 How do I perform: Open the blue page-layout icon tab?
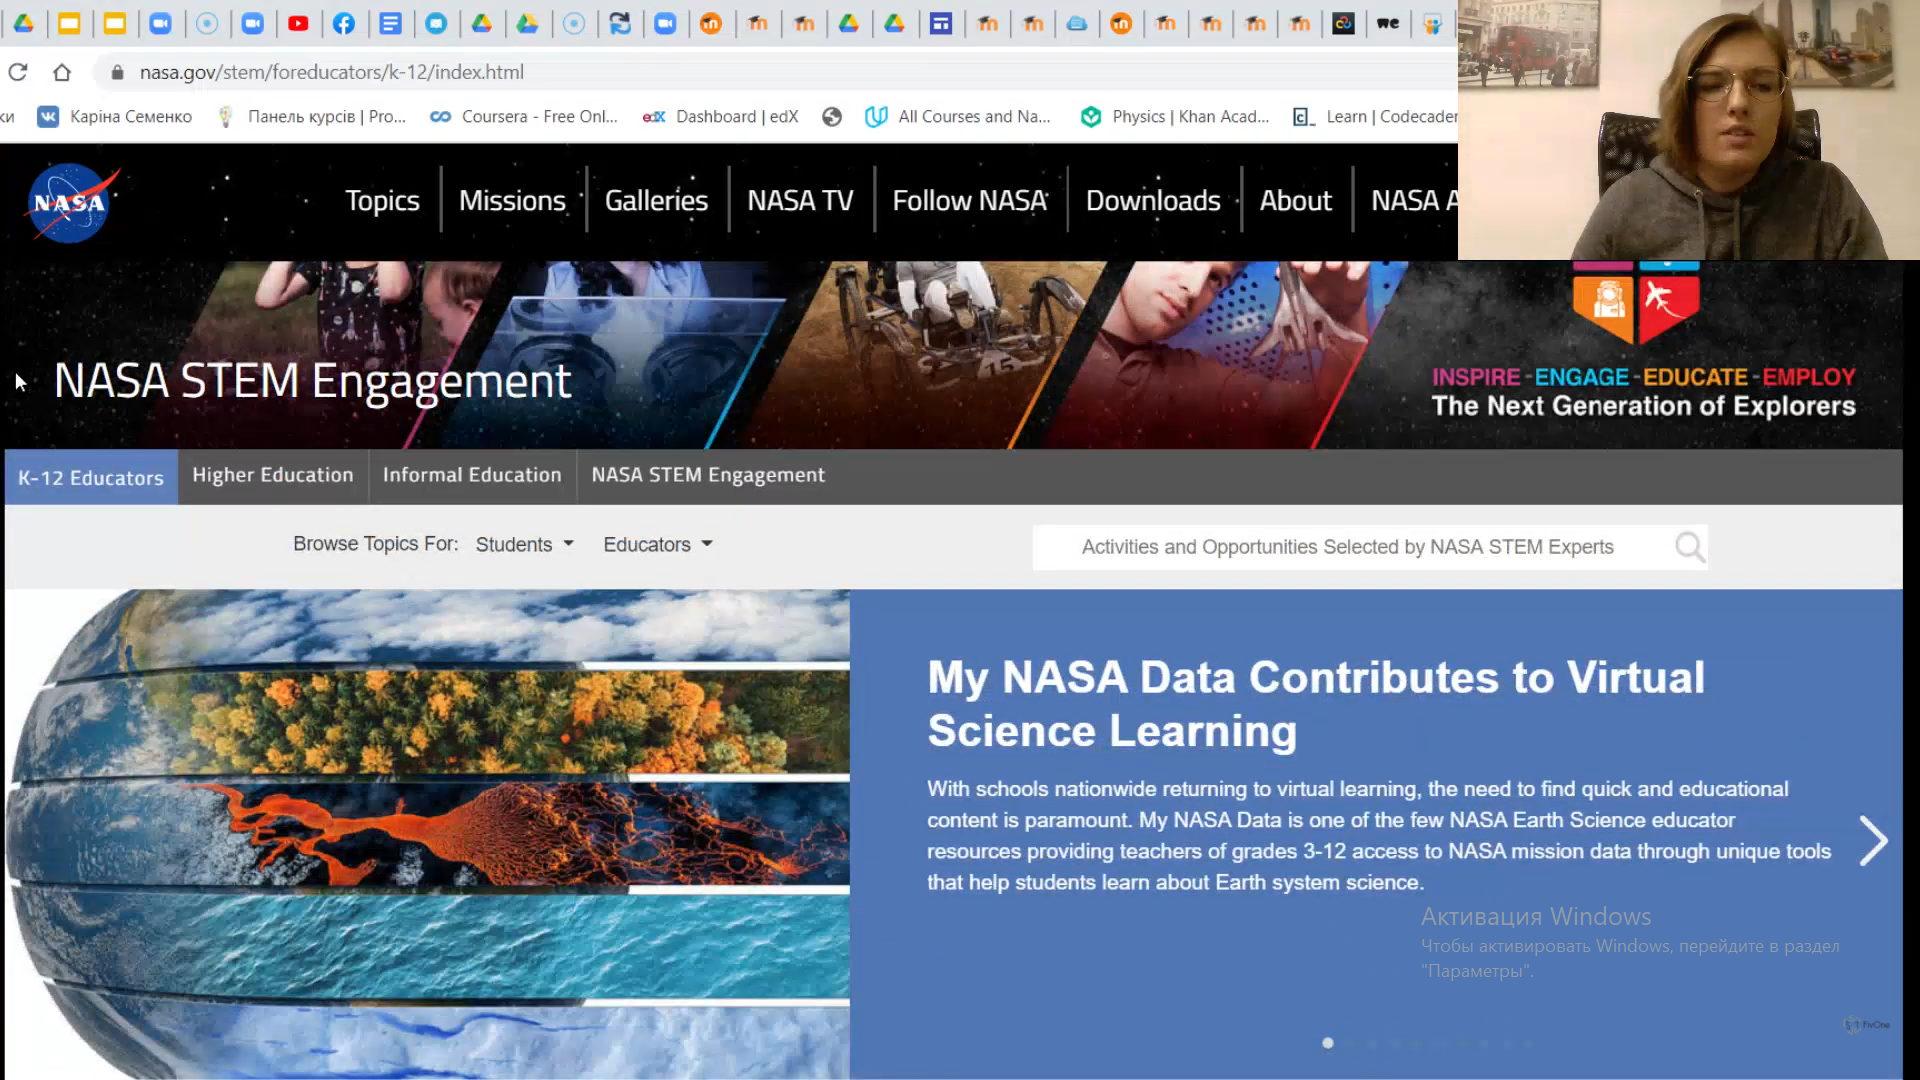pyautogui.click(x=941, y=23)
